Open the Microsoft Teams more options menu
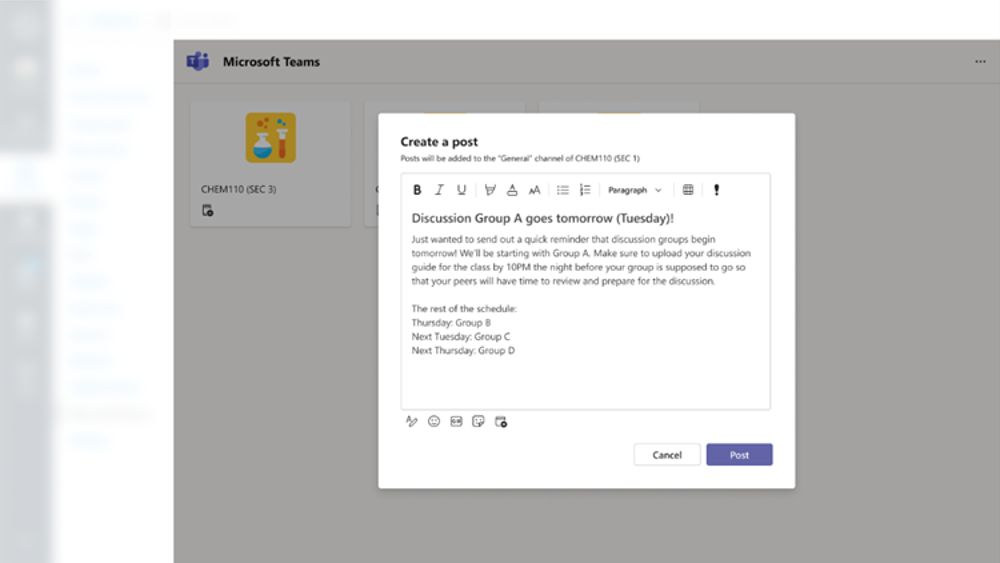The width and height of the screenshot is (1000, 563). (980, 62)
